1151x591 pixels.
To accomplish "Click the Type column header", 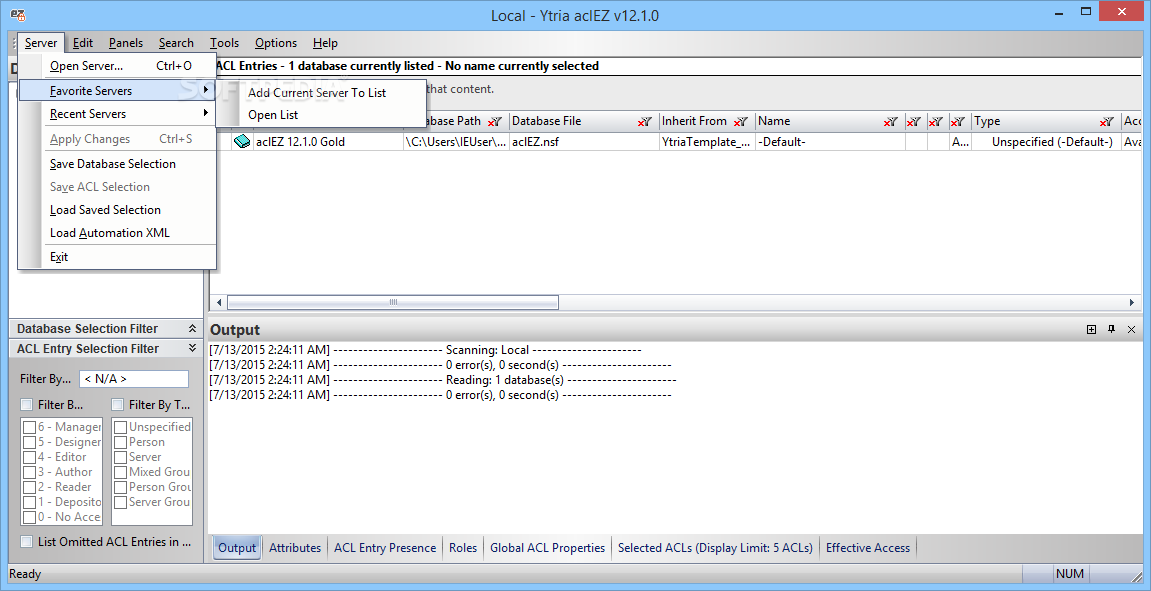I will (x=1045, y=122).
